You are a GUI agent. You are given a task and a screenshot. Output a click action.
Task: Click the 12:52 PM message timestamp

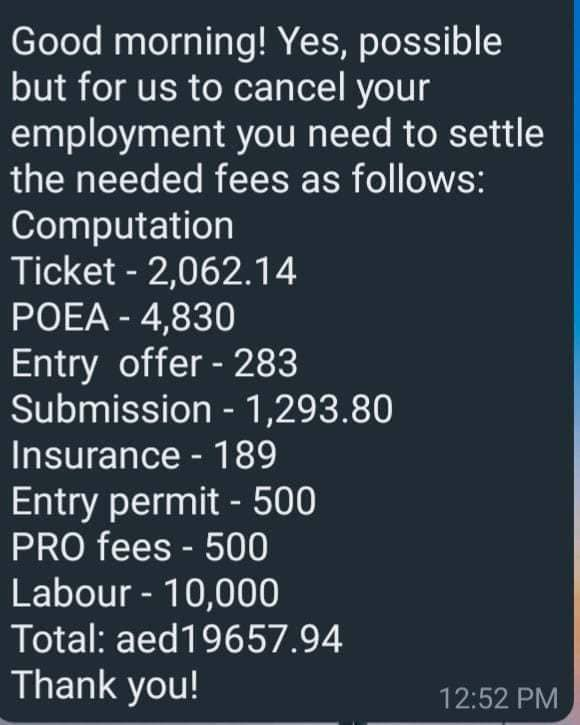tap(498, 698)
